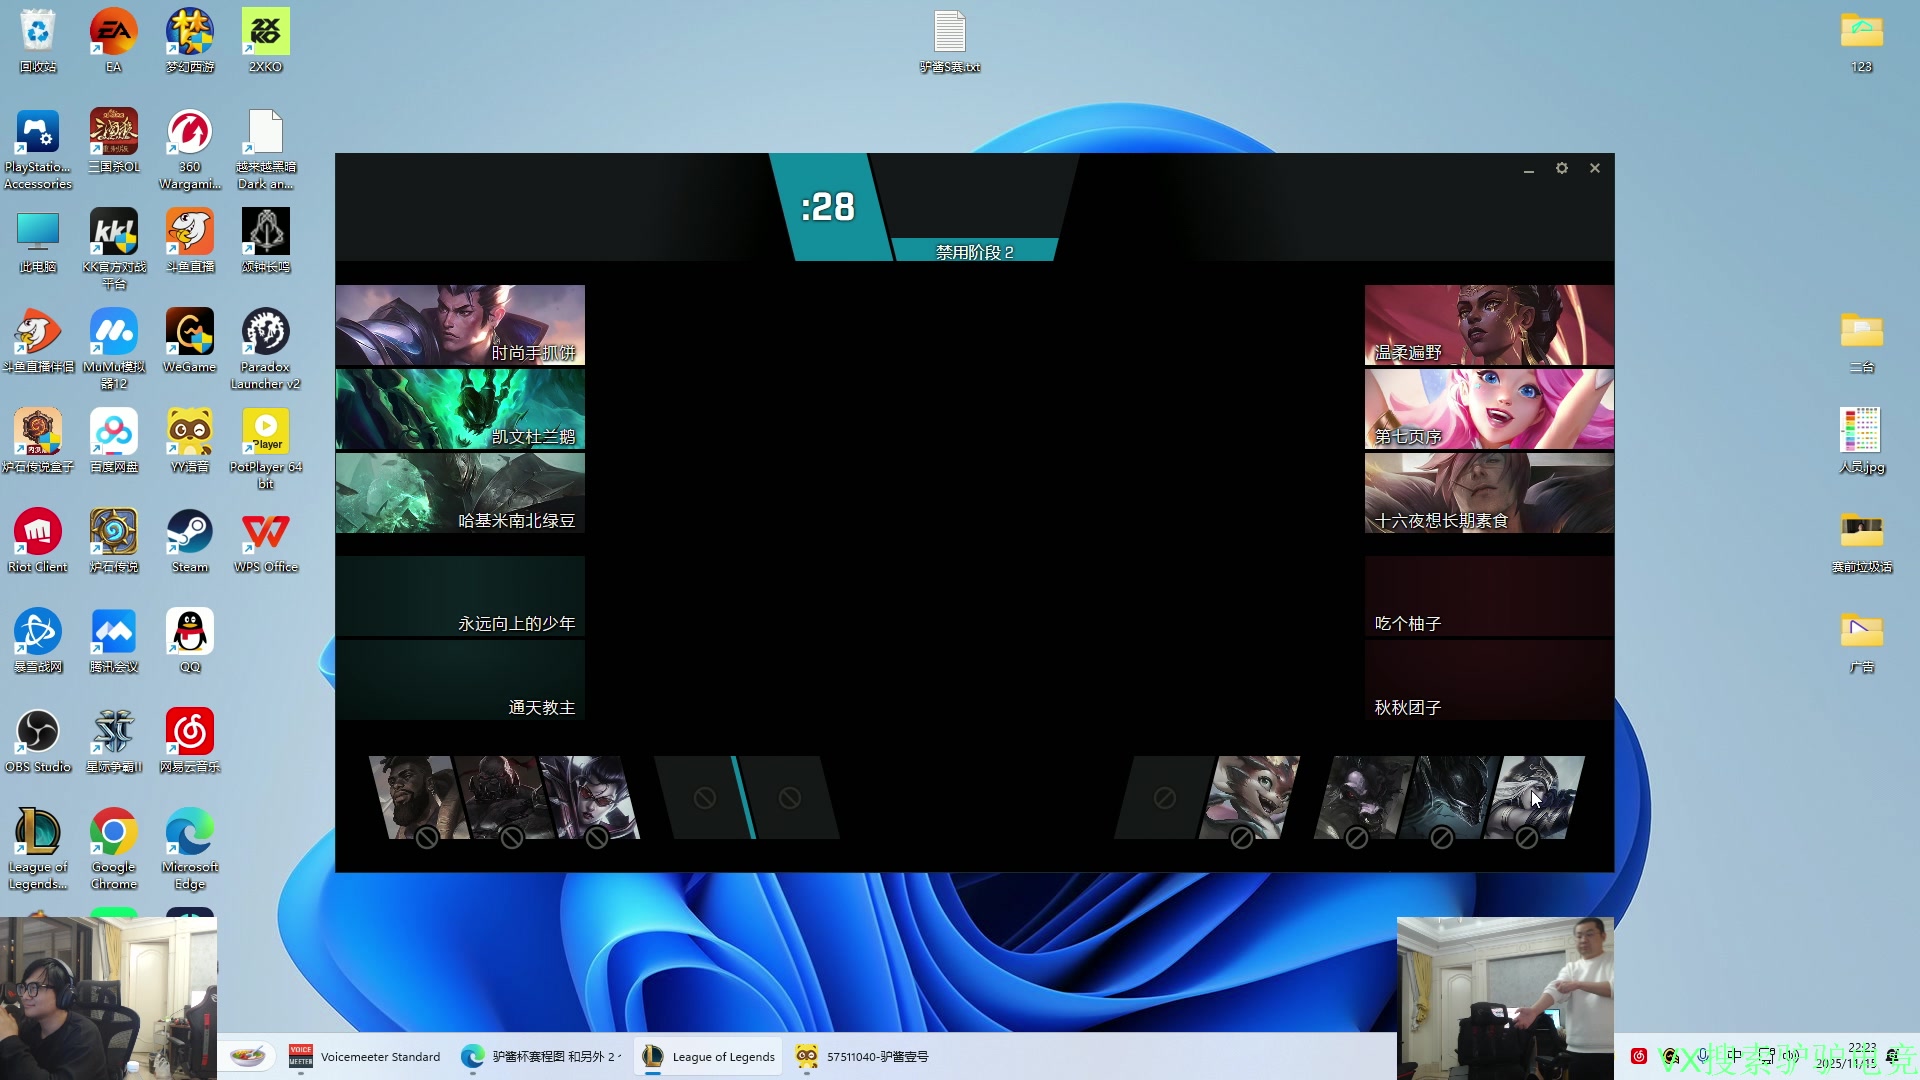Open QQ penguin desktop icon
1920x1080 pixels.
click(189, 633)
